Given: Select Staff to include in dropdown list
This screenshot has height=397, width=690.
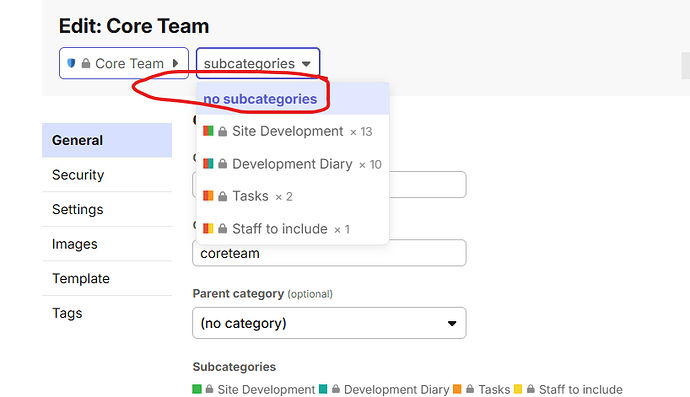Looking at the screenshot, I should point(293,229).
